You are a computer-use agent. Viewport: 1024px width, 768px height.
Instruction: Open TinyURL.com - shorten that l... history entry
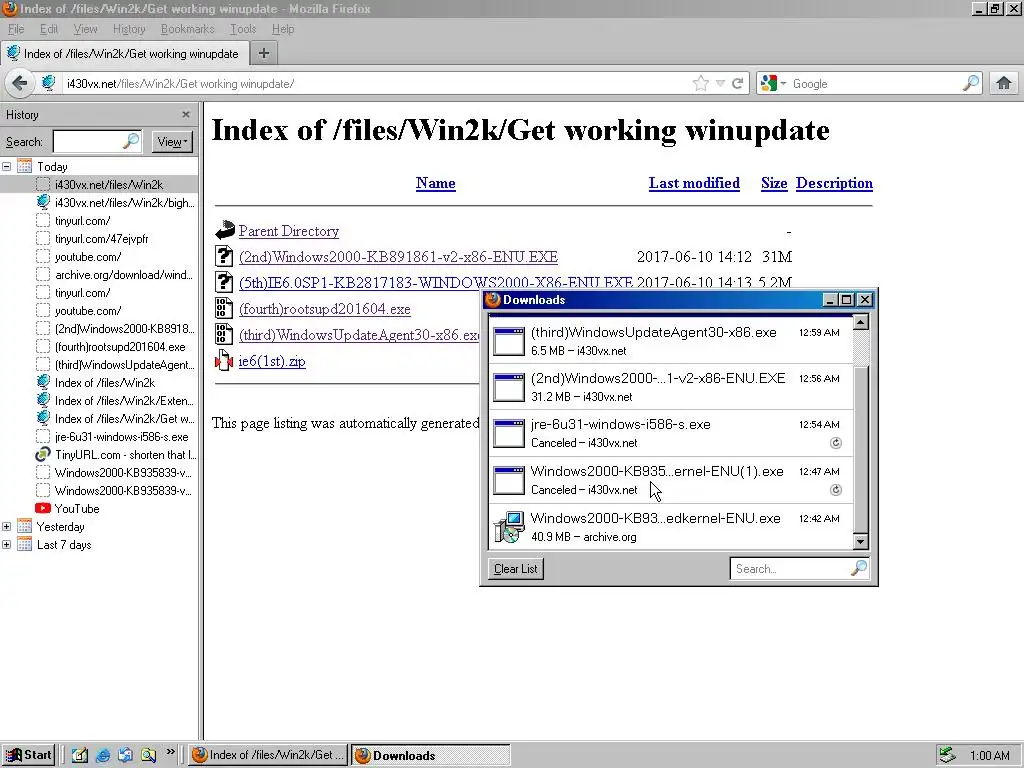click(125, 455)
